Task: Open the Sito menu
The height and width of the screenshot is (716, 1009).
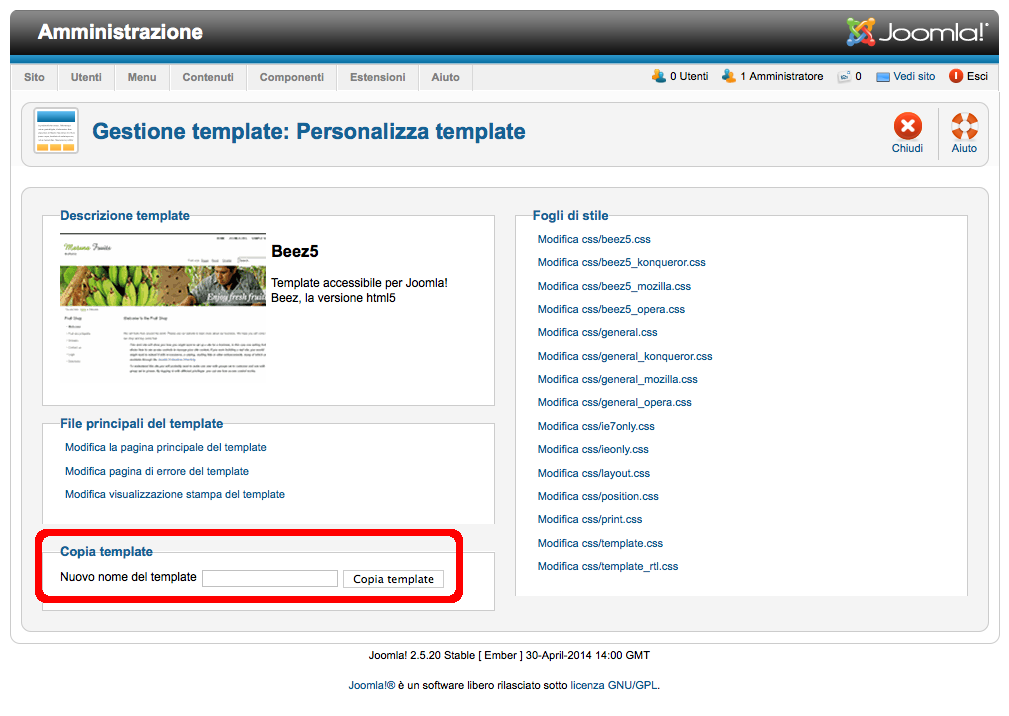Action: (34, 77)
